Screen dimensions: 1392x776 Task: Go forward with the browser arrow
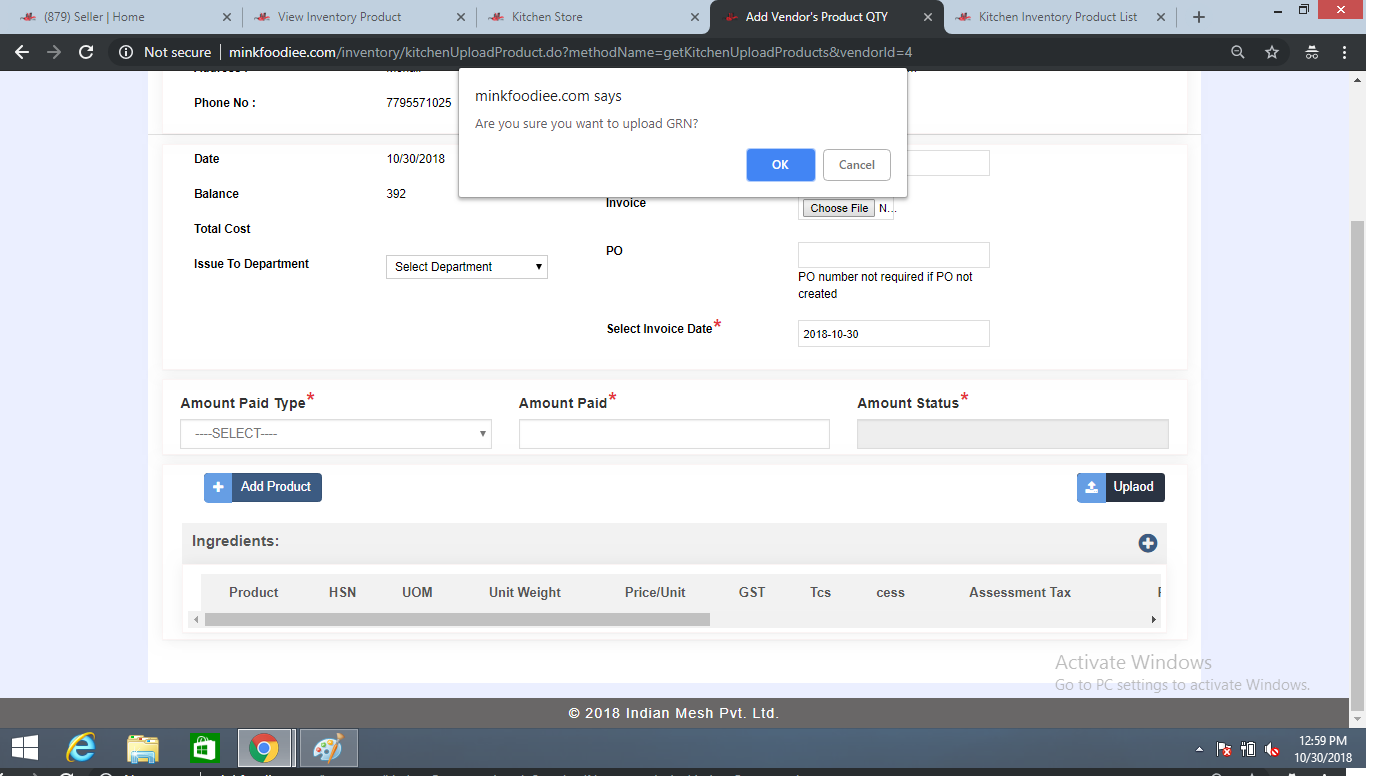54,52
